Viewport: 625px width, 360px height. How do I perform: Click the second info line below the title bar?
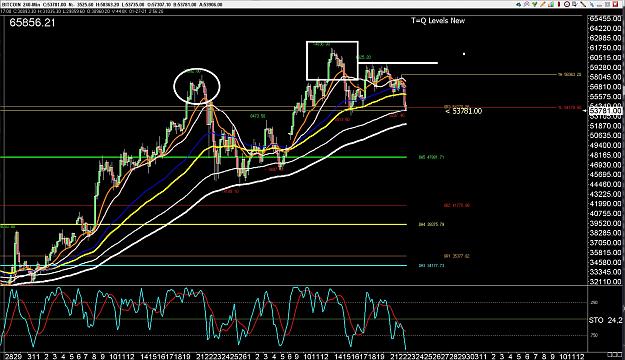82,11
